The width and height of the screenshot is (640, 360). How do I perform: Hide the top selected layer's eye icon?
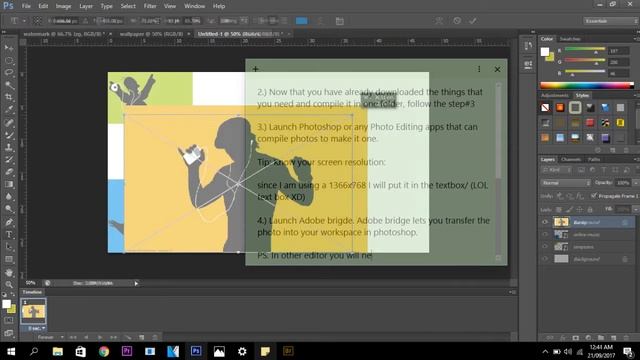tap(545, 222)
